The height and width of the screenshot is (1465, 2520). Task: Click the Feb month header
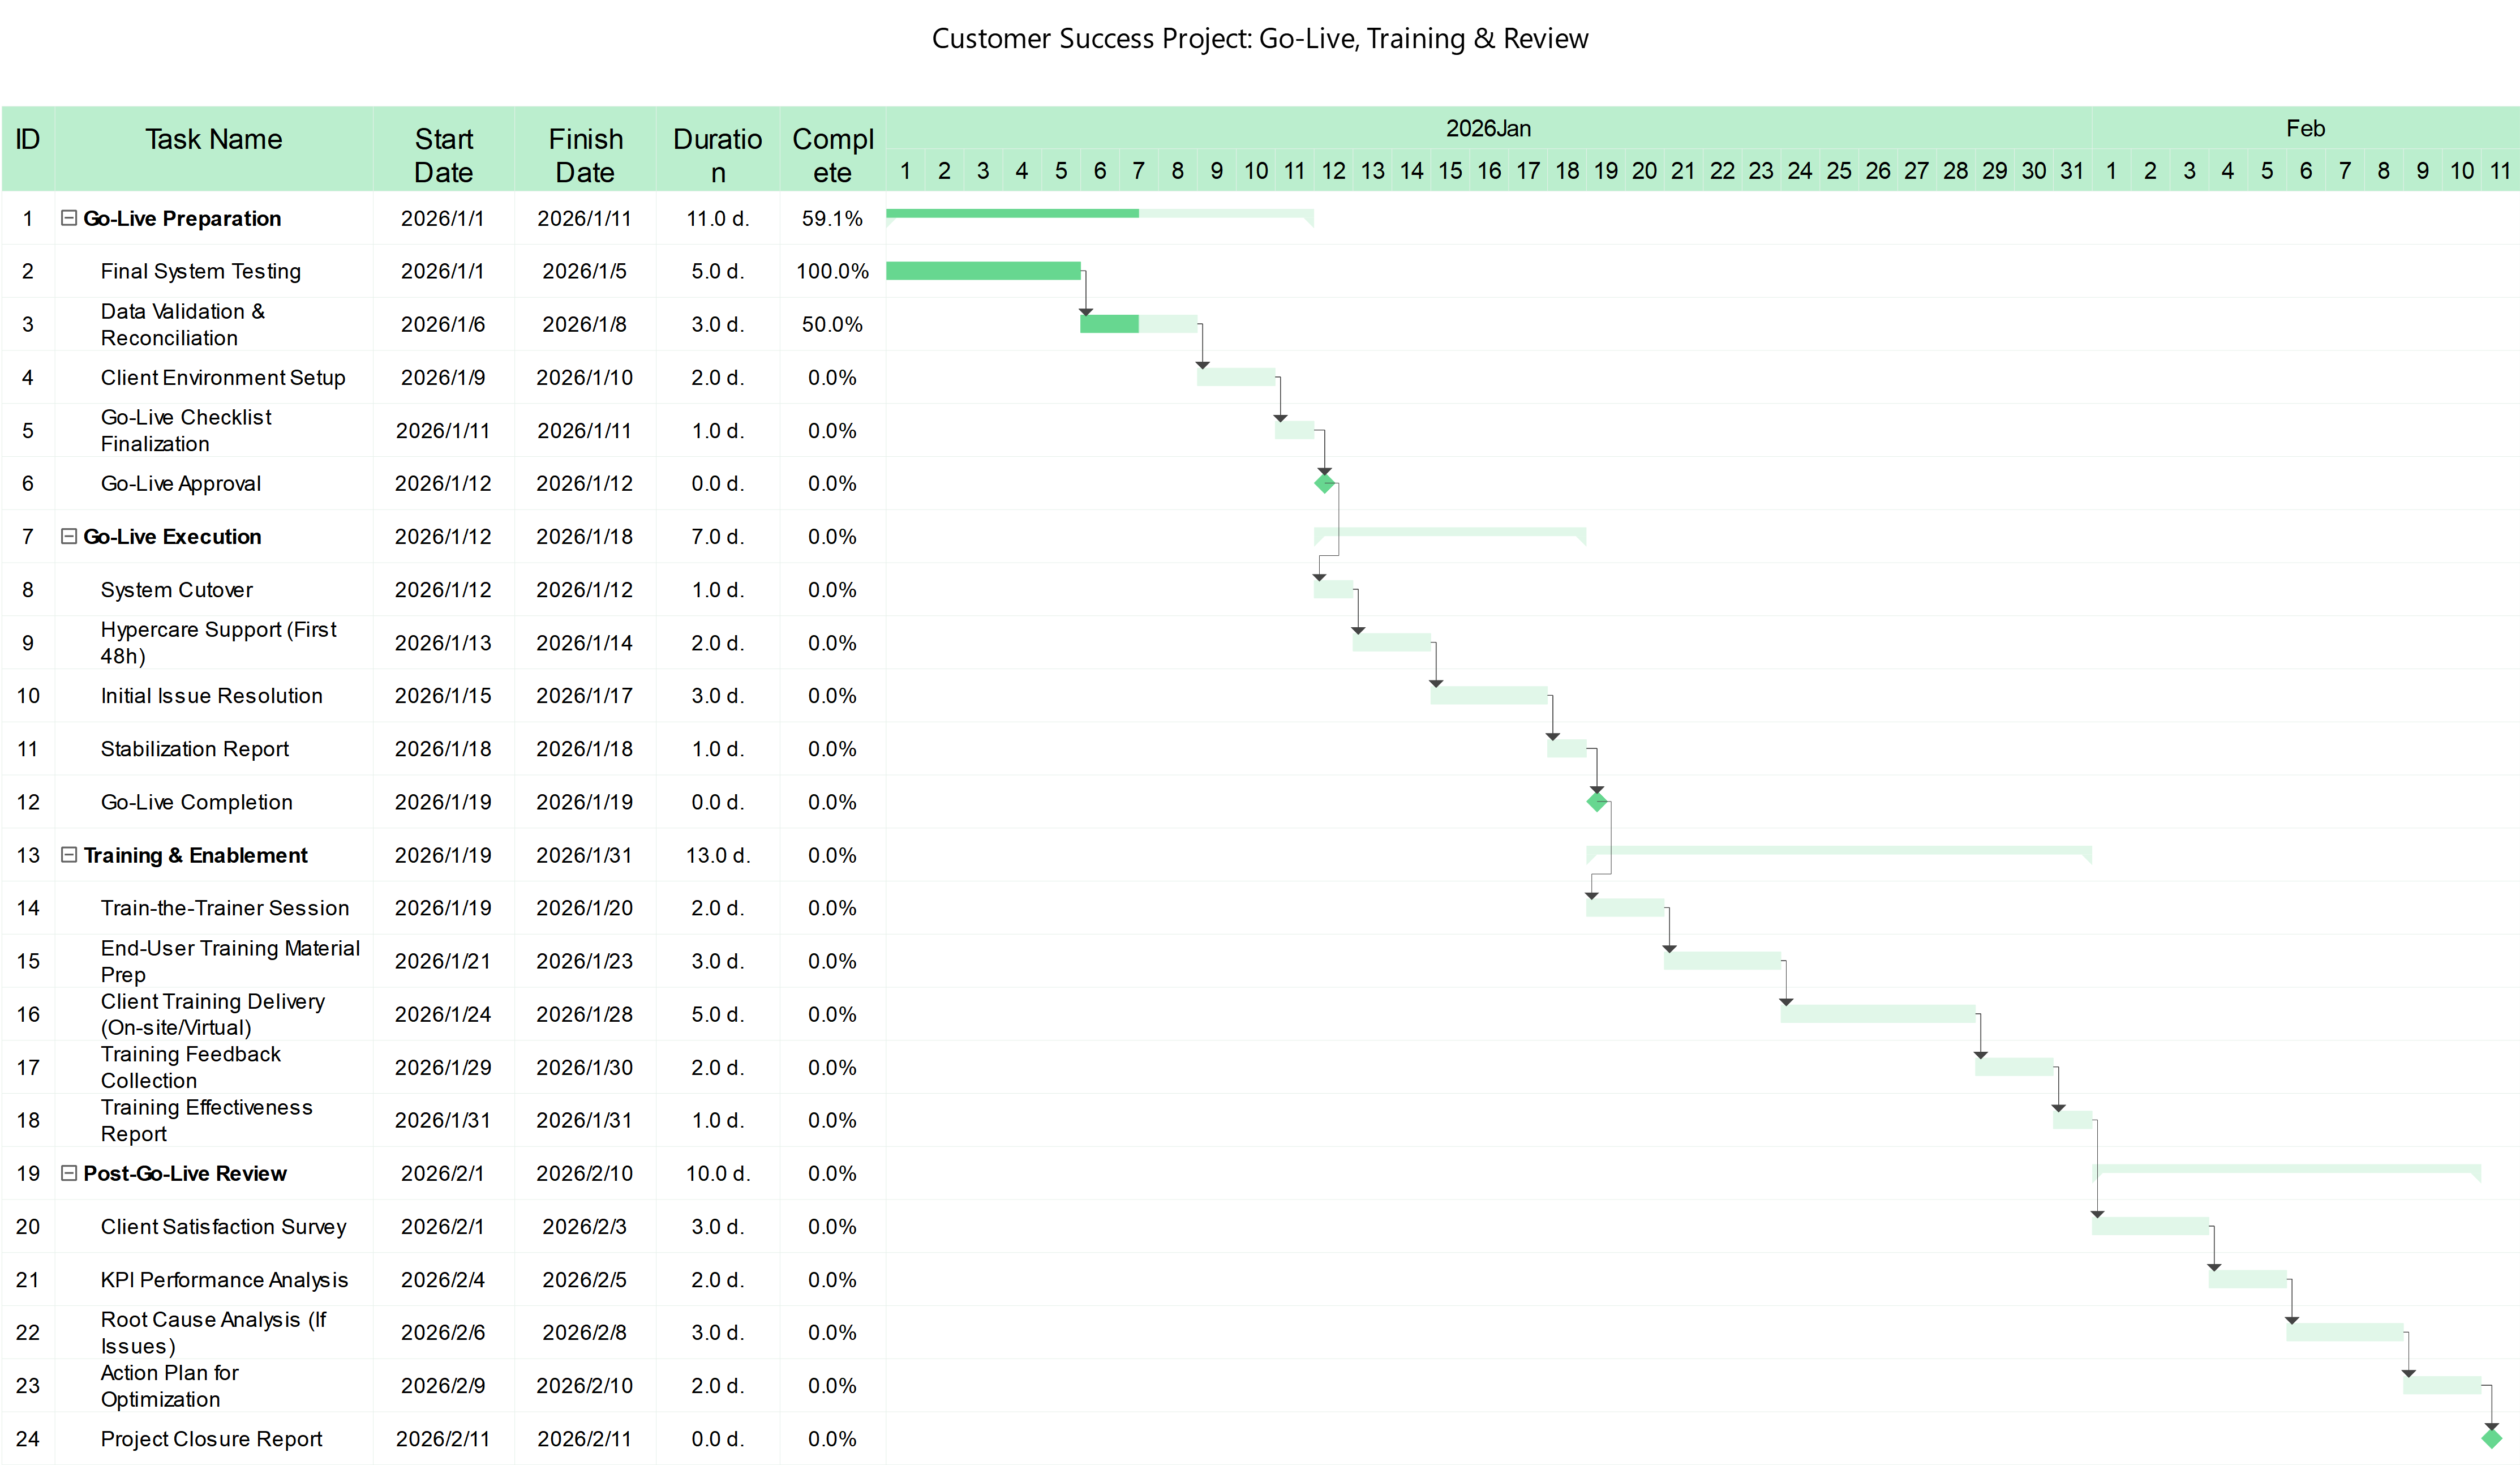pyautogui.click(x=2305, y=128)
